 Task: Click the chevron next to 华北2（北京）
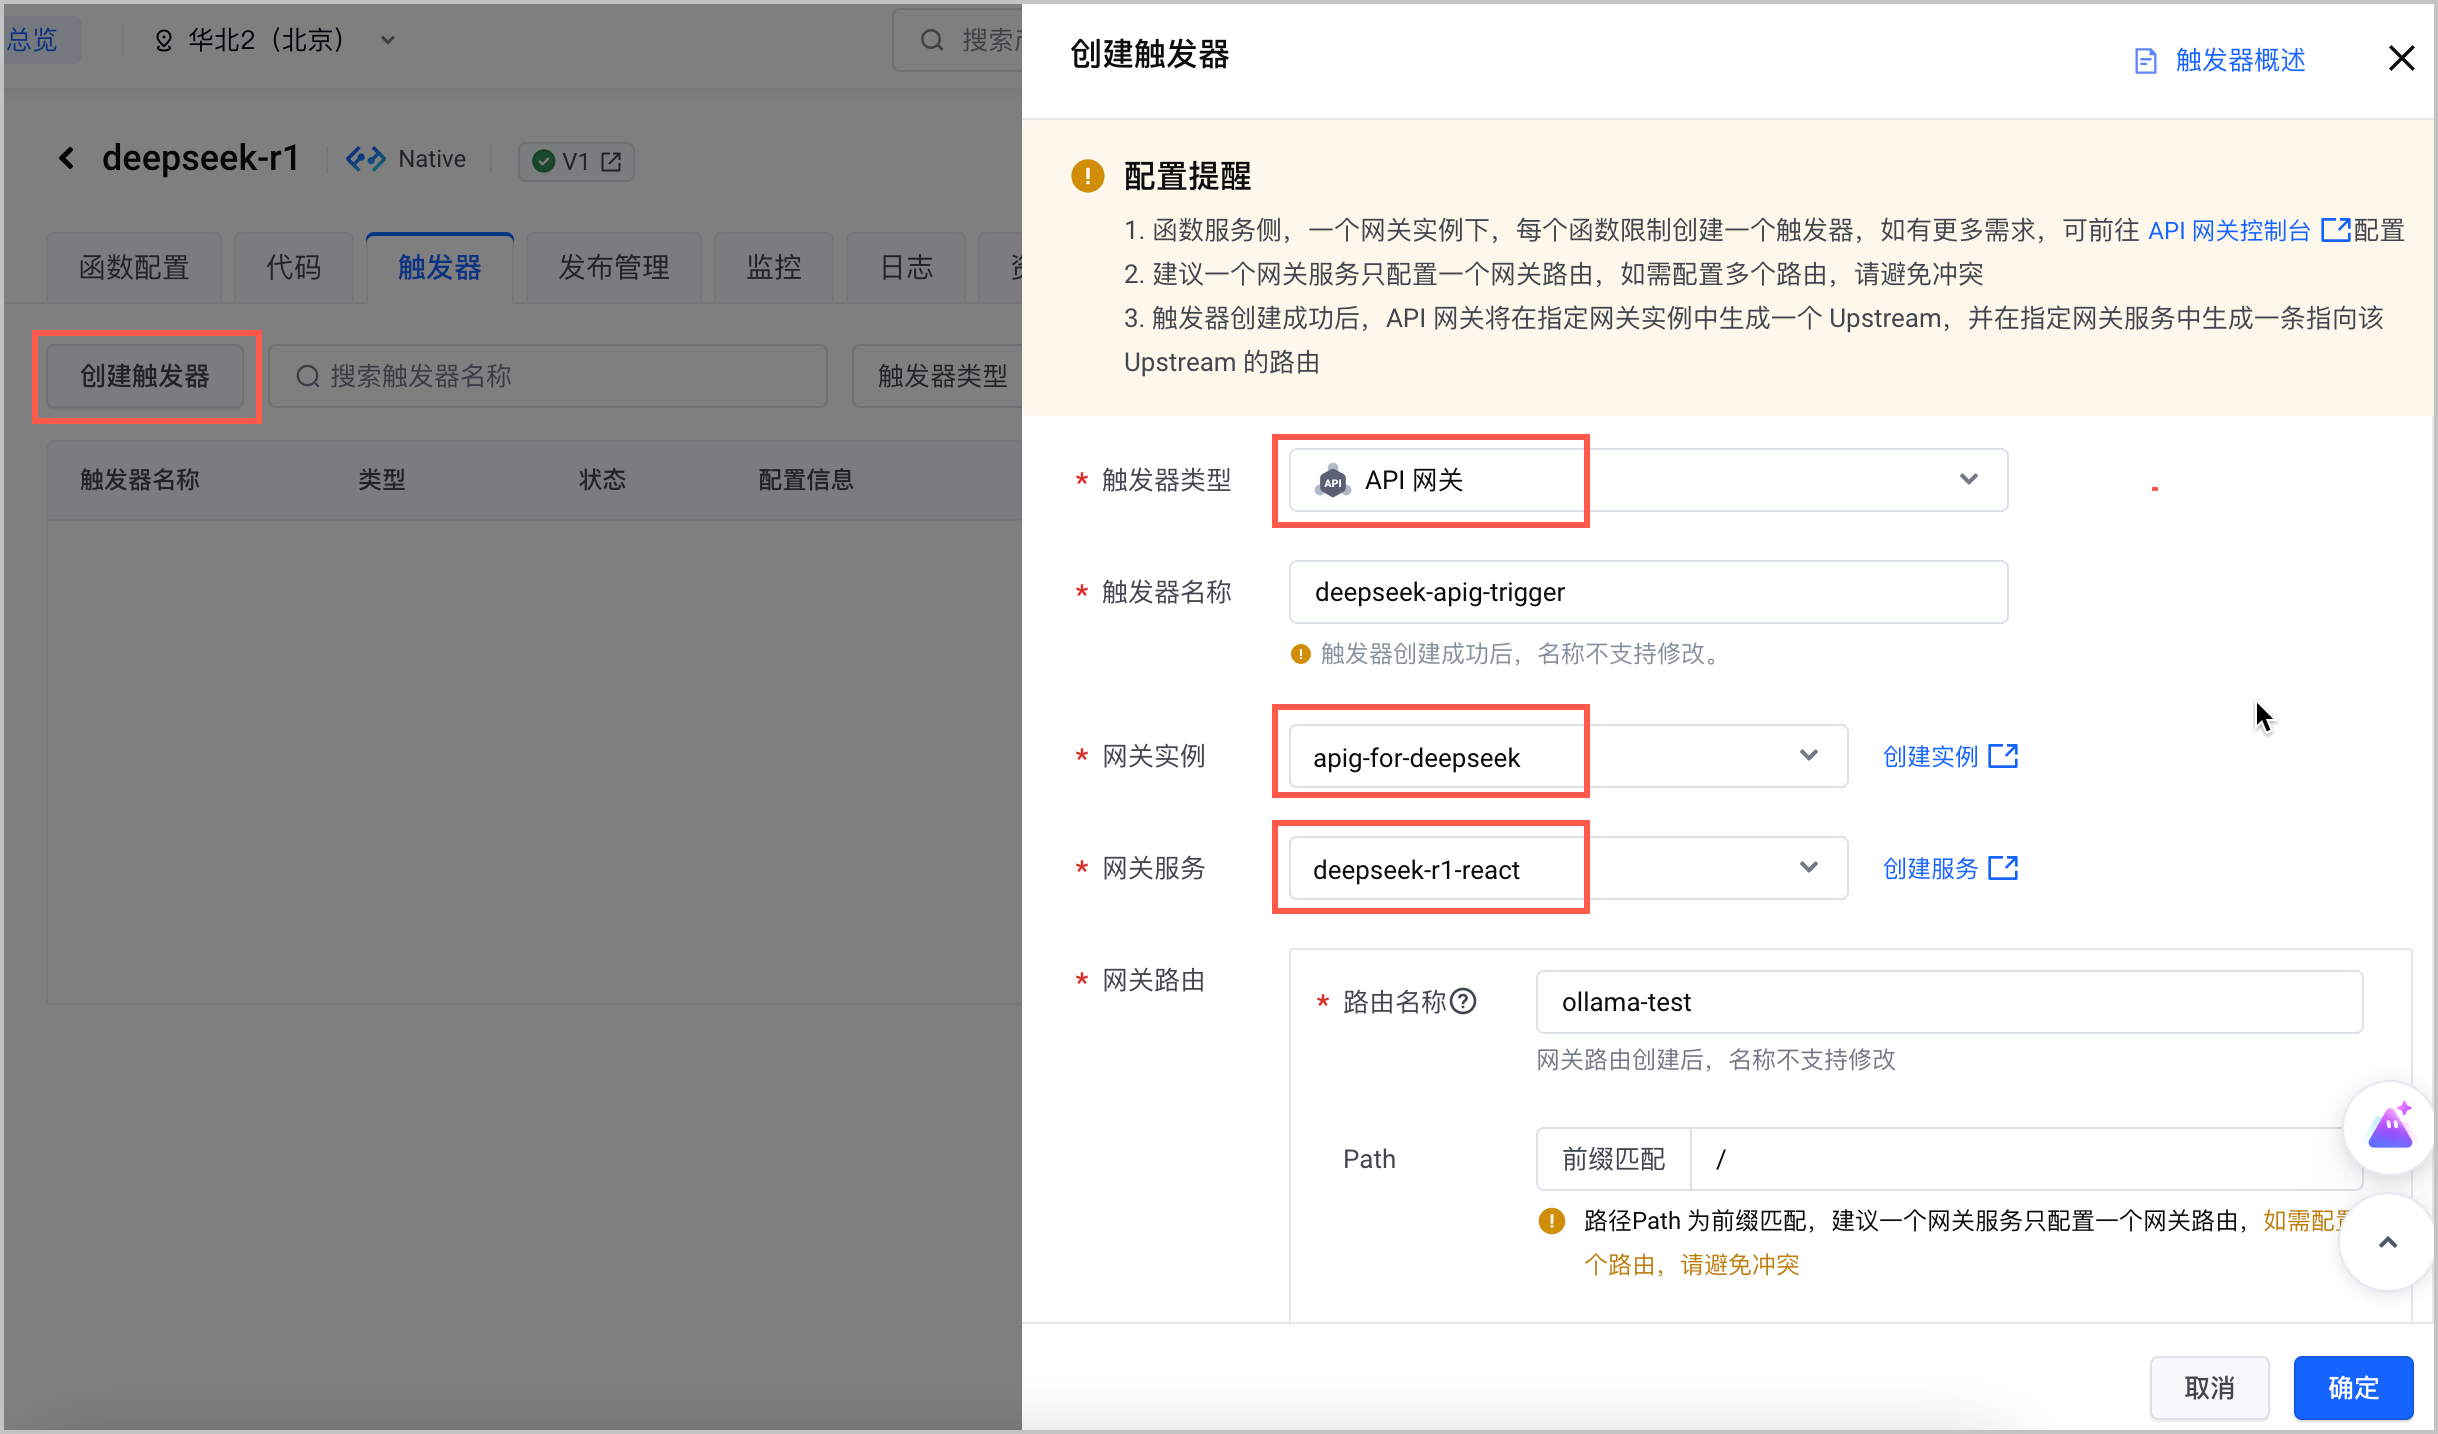pyautogui.click(x=388, y=41)
